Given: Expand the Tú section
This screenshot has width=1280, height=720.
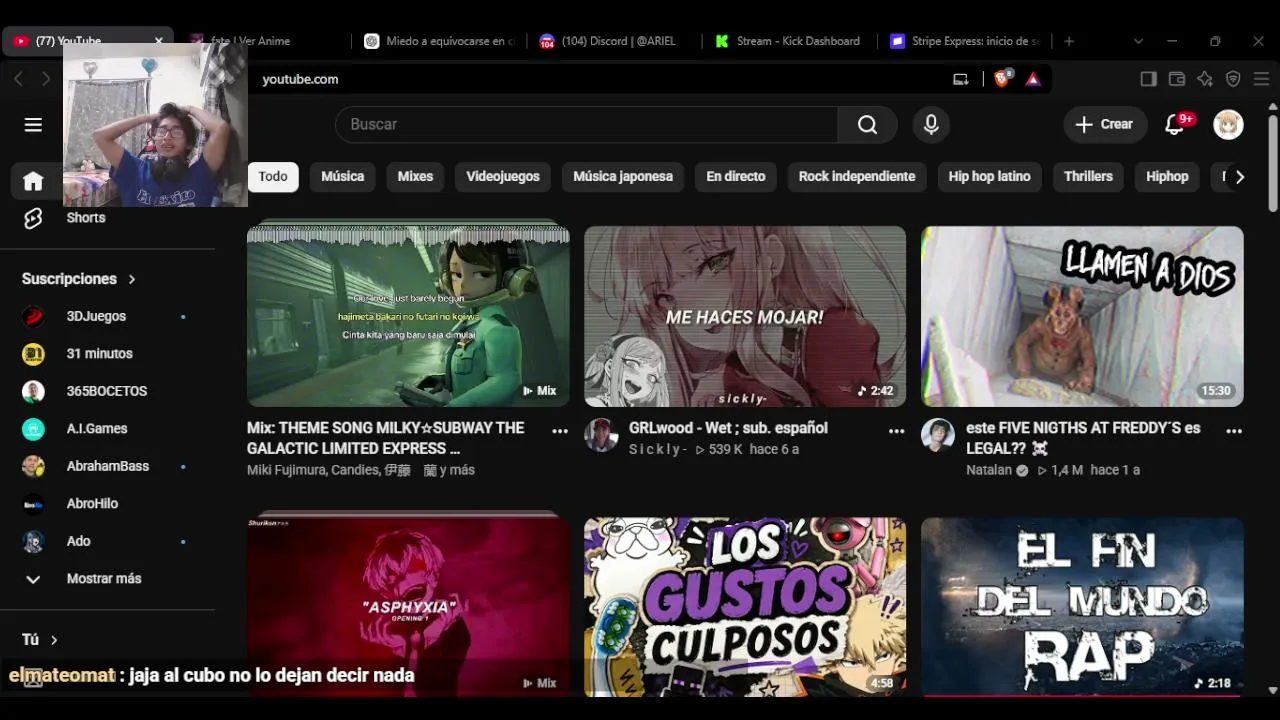Looking at the screenshot, I should pyautogui.click(x=40, y=640).
